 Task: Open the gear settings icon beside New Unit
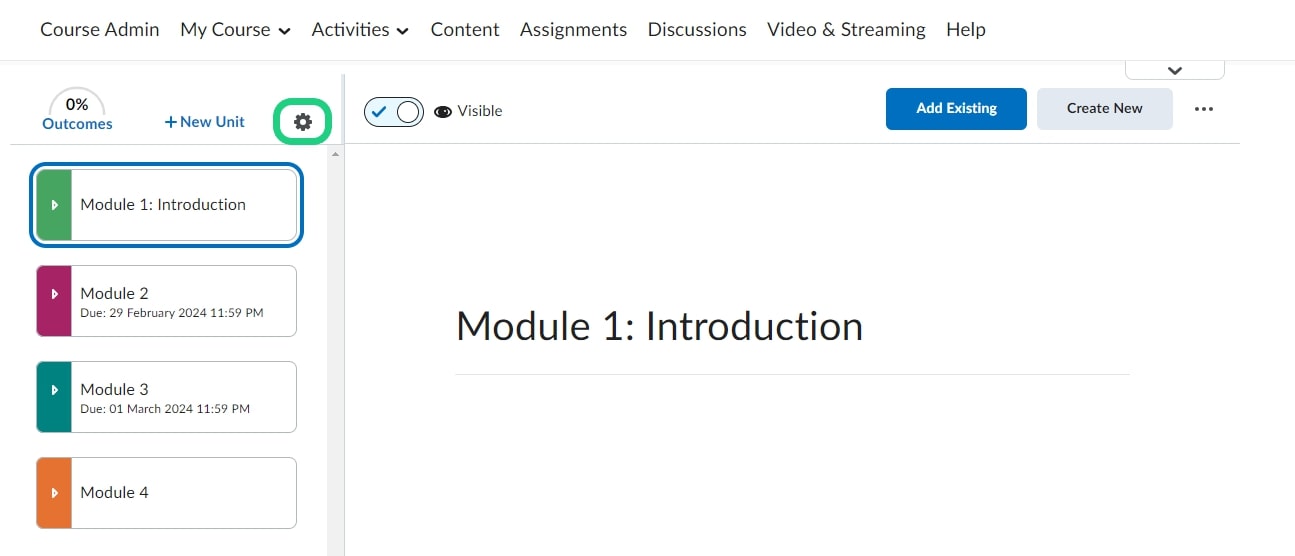tap(303, 122)
